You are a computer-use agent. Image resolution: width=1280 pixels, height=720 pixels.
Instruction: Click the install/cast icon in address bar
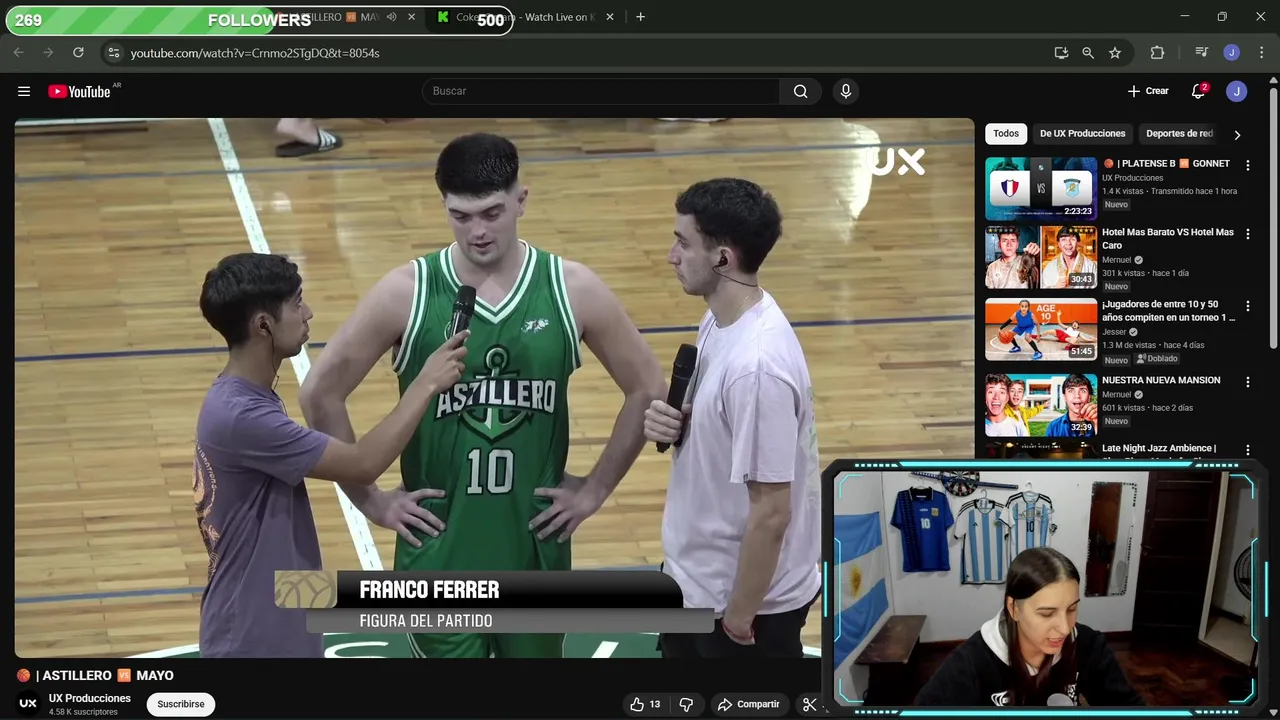point(1061,53)
